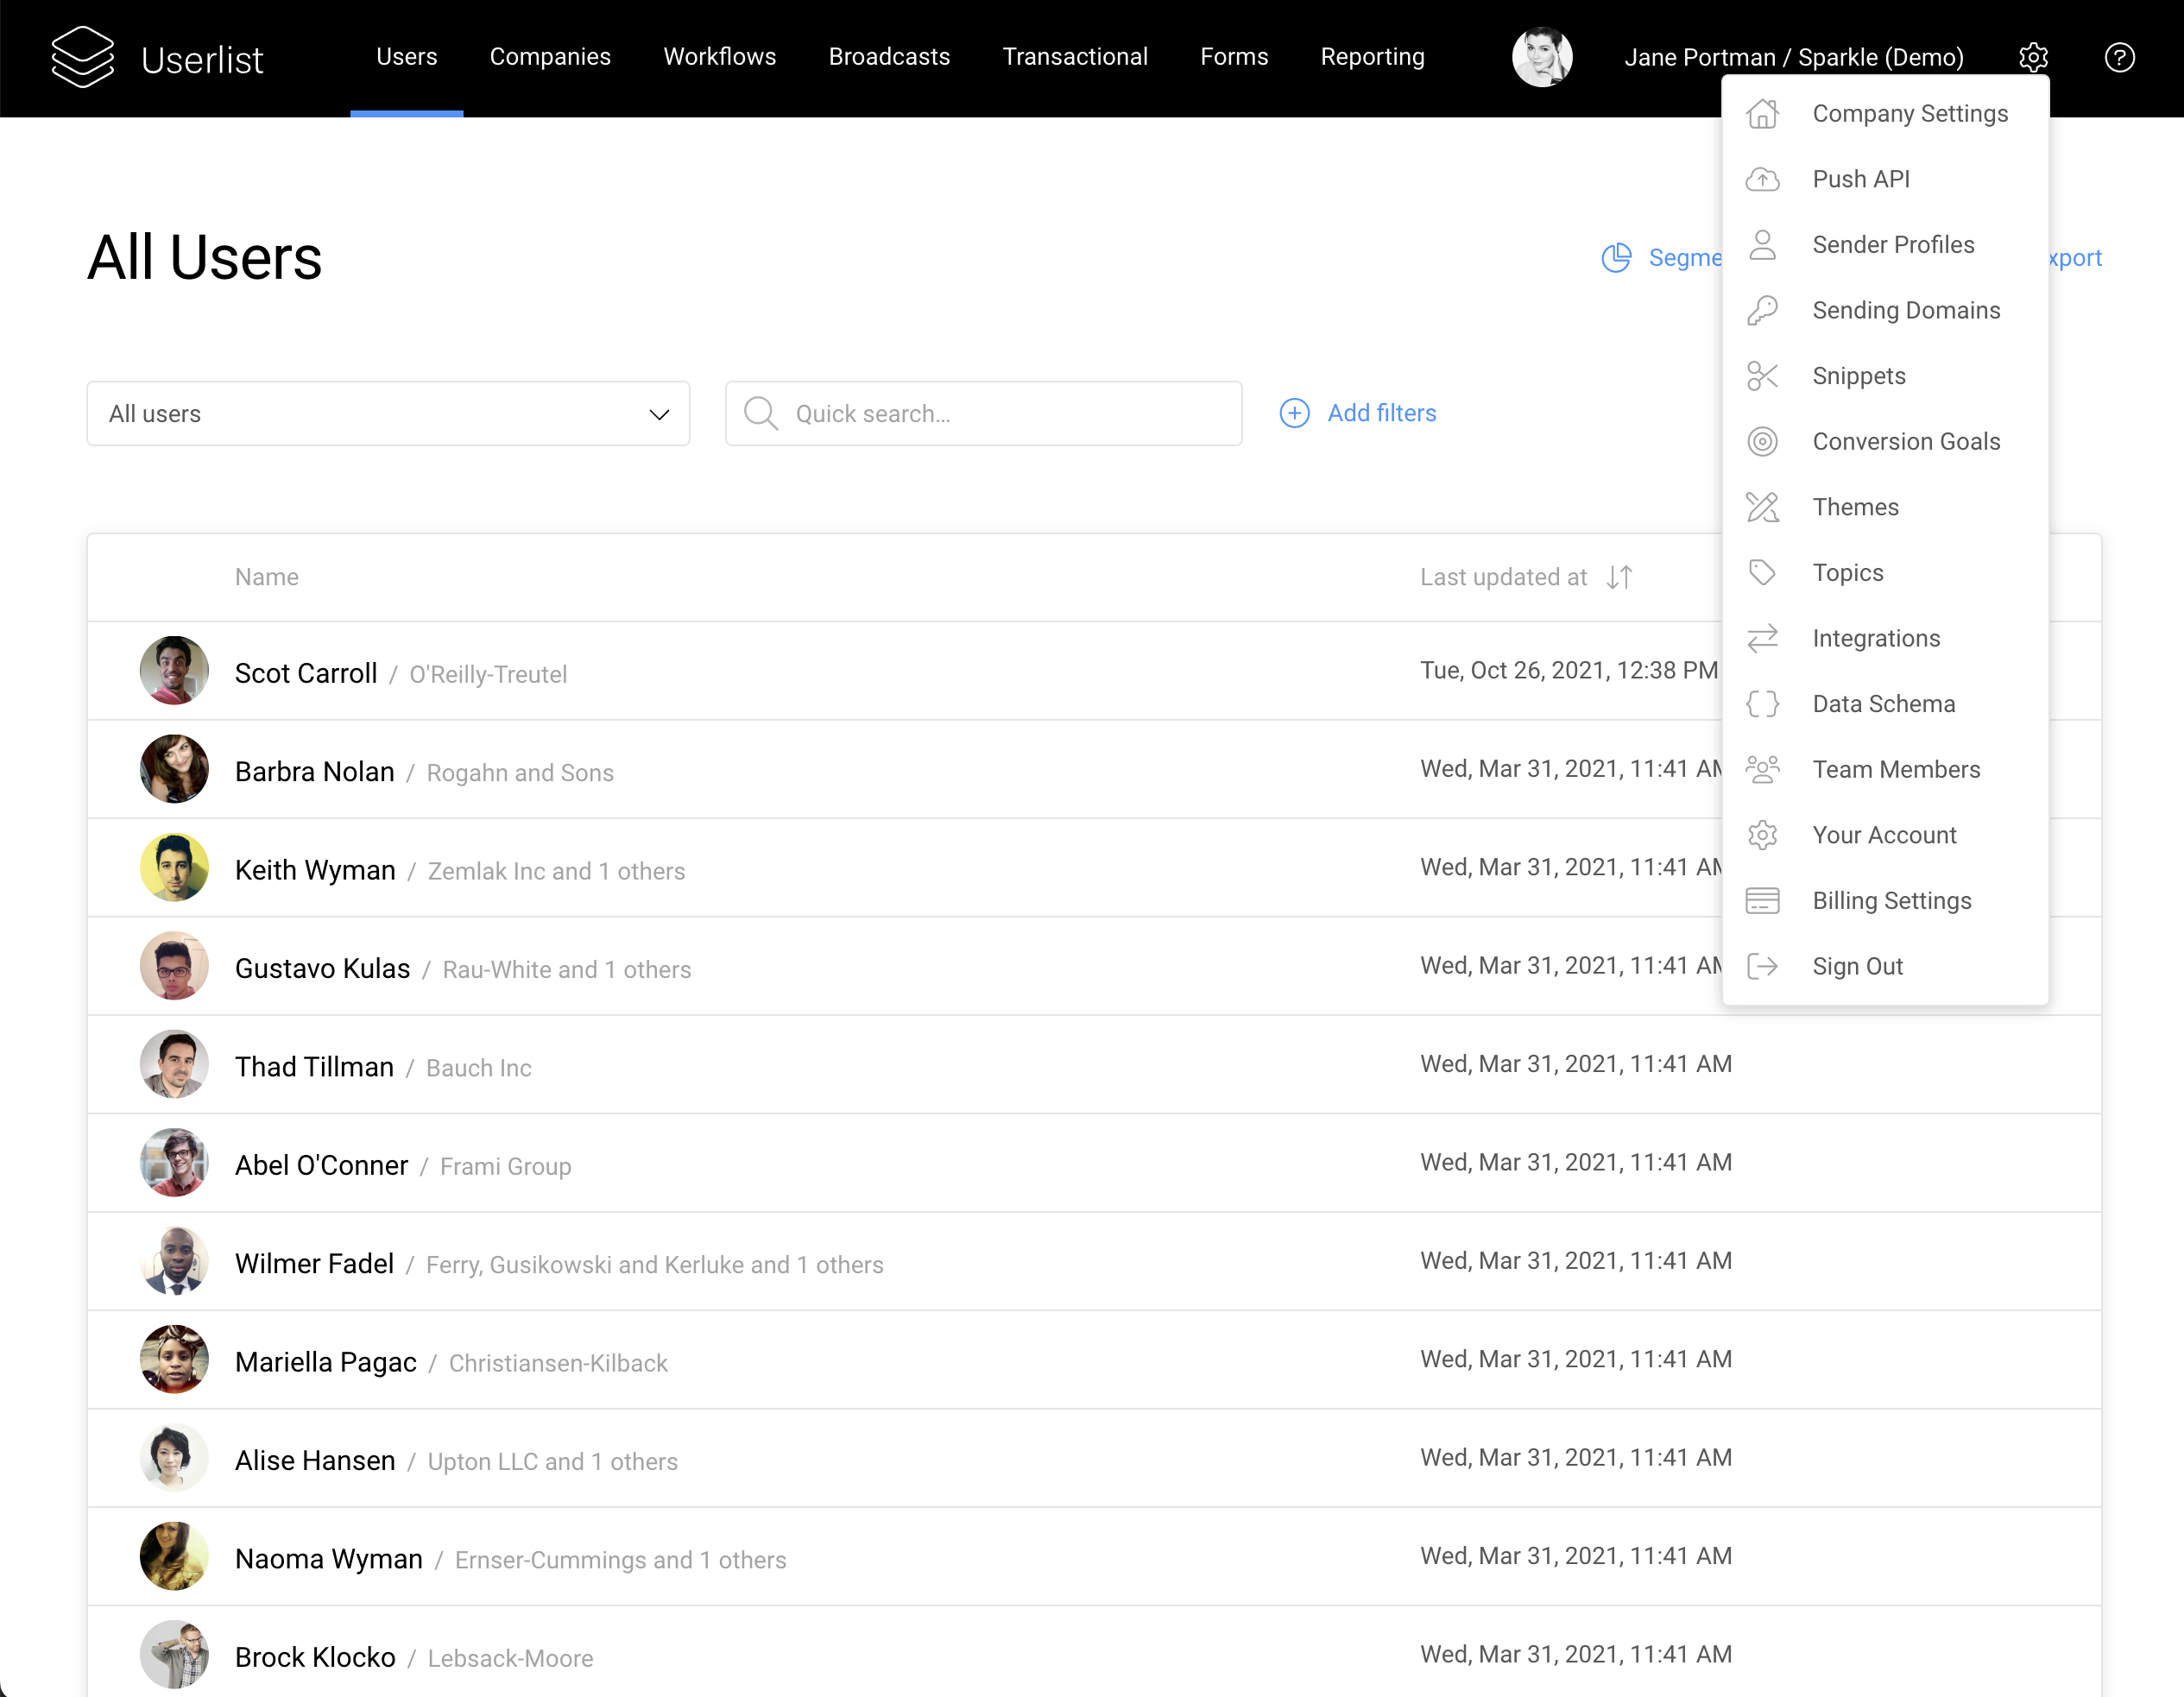Click the Userlist logo

158,57
